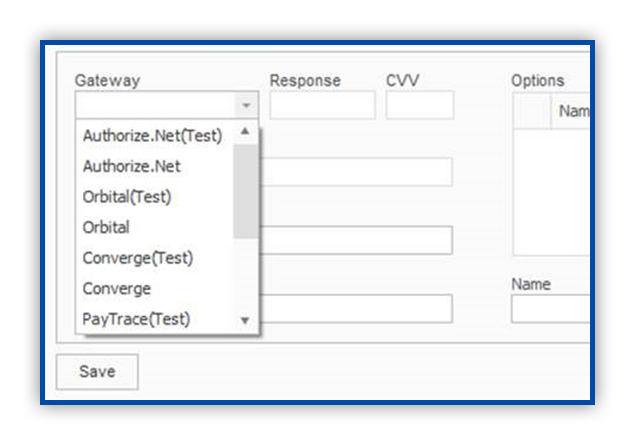635x445 pixels.
Task: Click the third wide field beside PayTrace(Test)
Action: click(x=356, y=309)
